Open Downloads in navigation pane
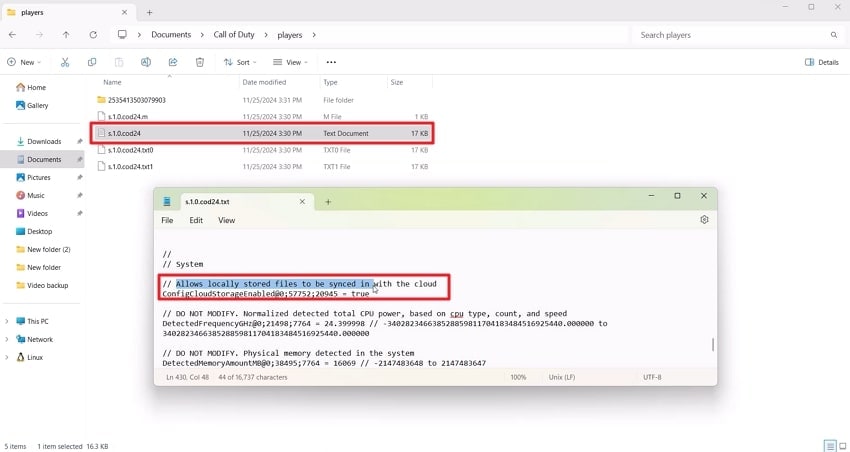The width and height of the screenshot is (850, 452). coord(42,141)
